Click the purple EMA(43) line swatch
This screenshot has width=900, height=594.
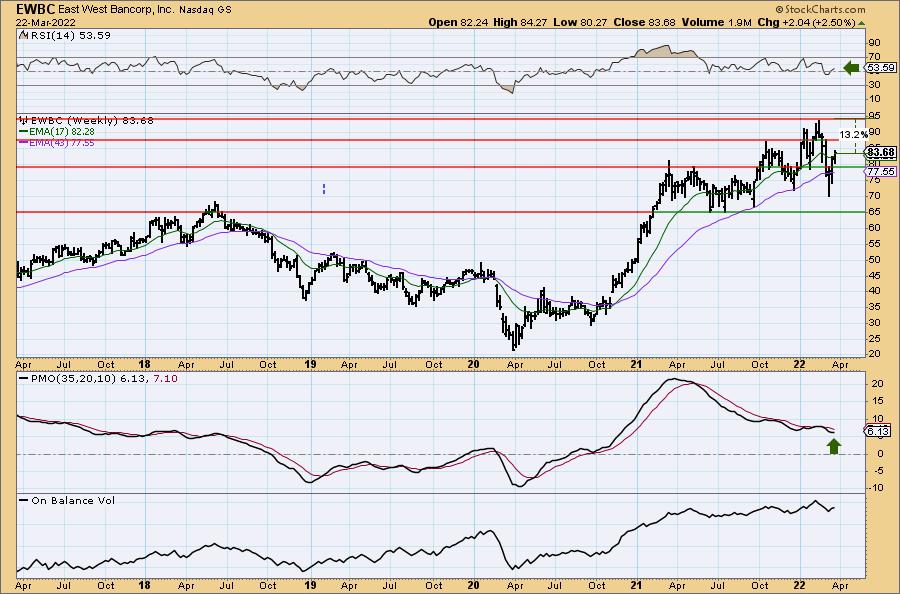tap(24, 142)
